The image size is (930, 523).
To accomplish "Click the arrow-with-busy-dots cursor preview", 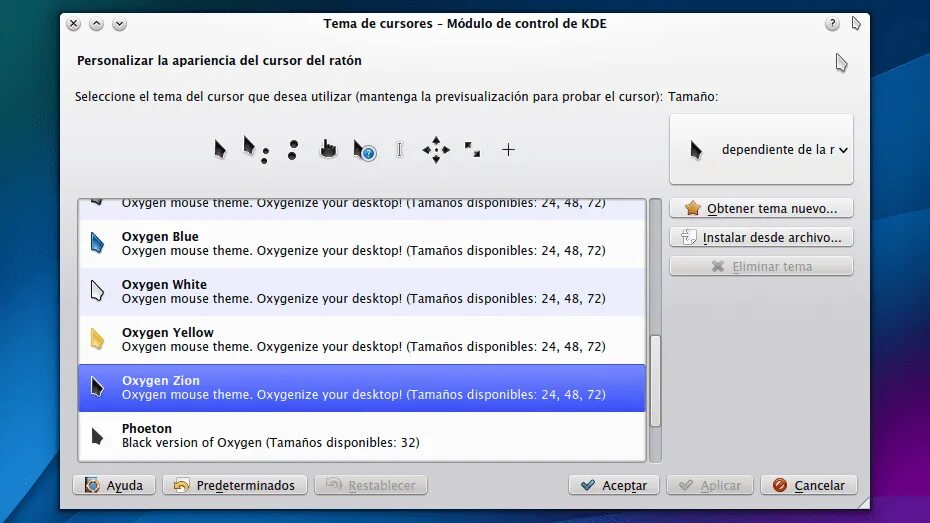I will coord(256,149).
